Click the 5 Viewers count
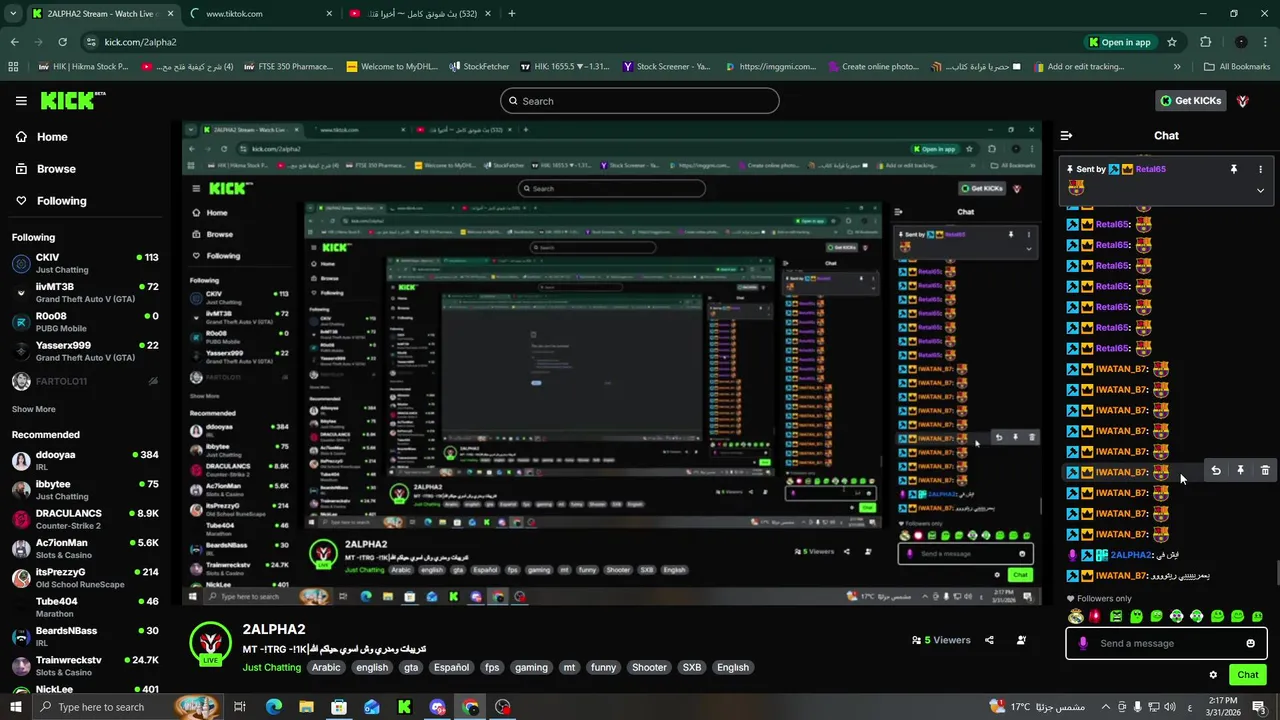 941,640
